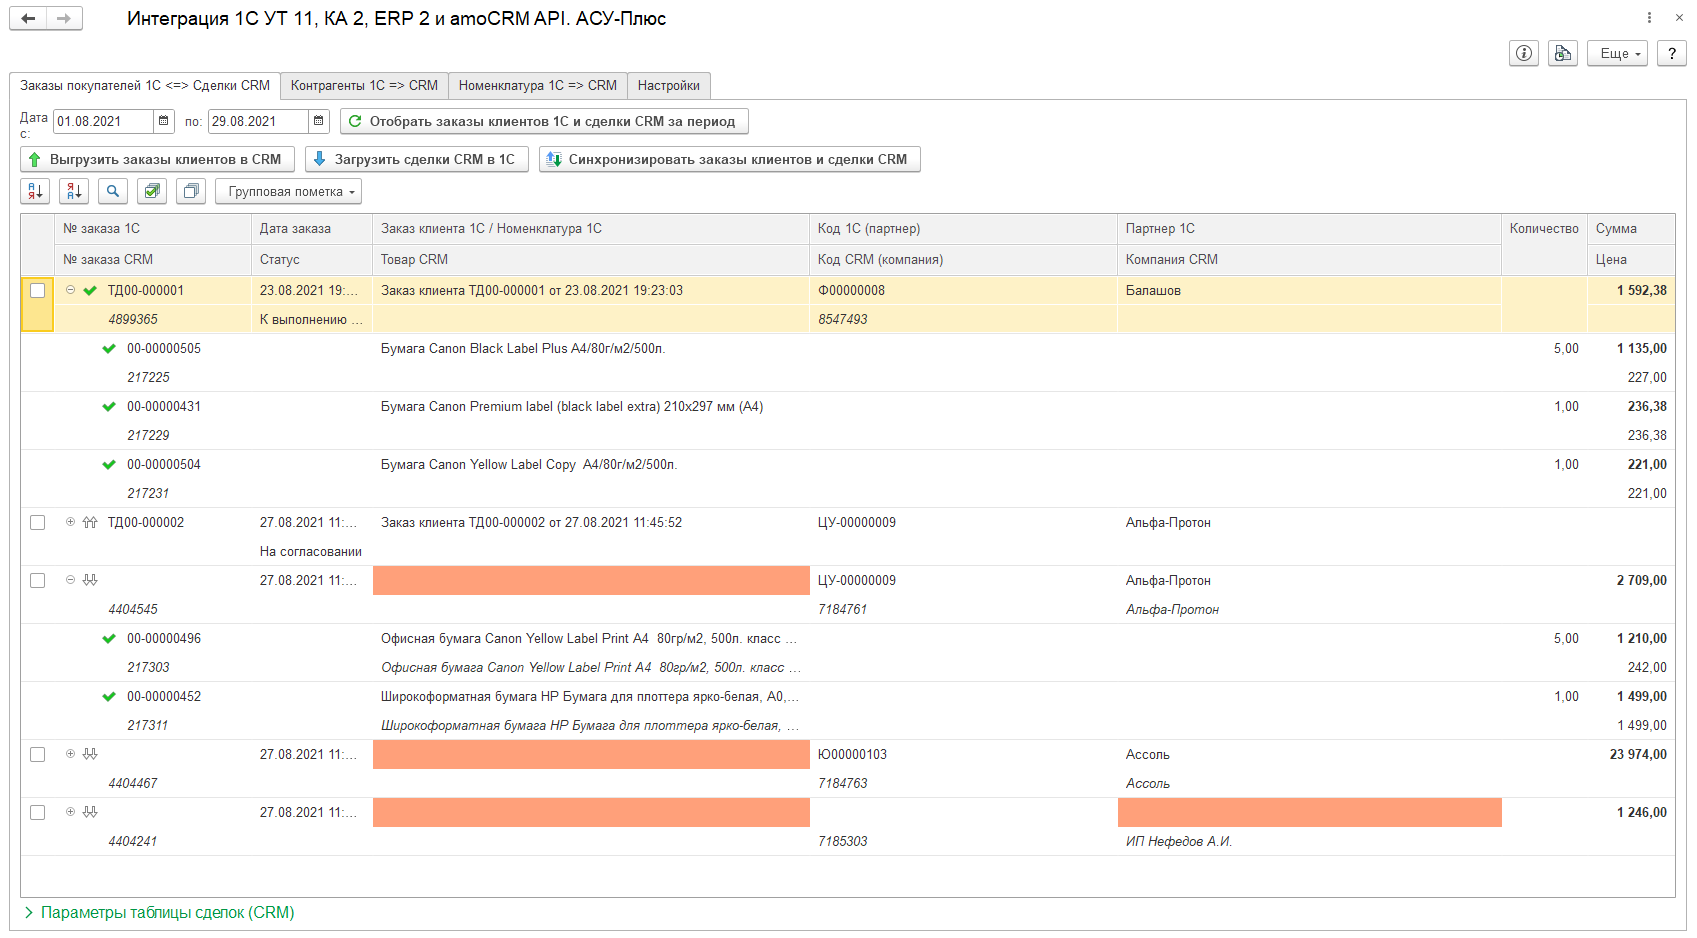The image size is (1697, 938).
Task: Click Выгрузить заказы клиентов в CRM
Action: click(x=157, y=159)
